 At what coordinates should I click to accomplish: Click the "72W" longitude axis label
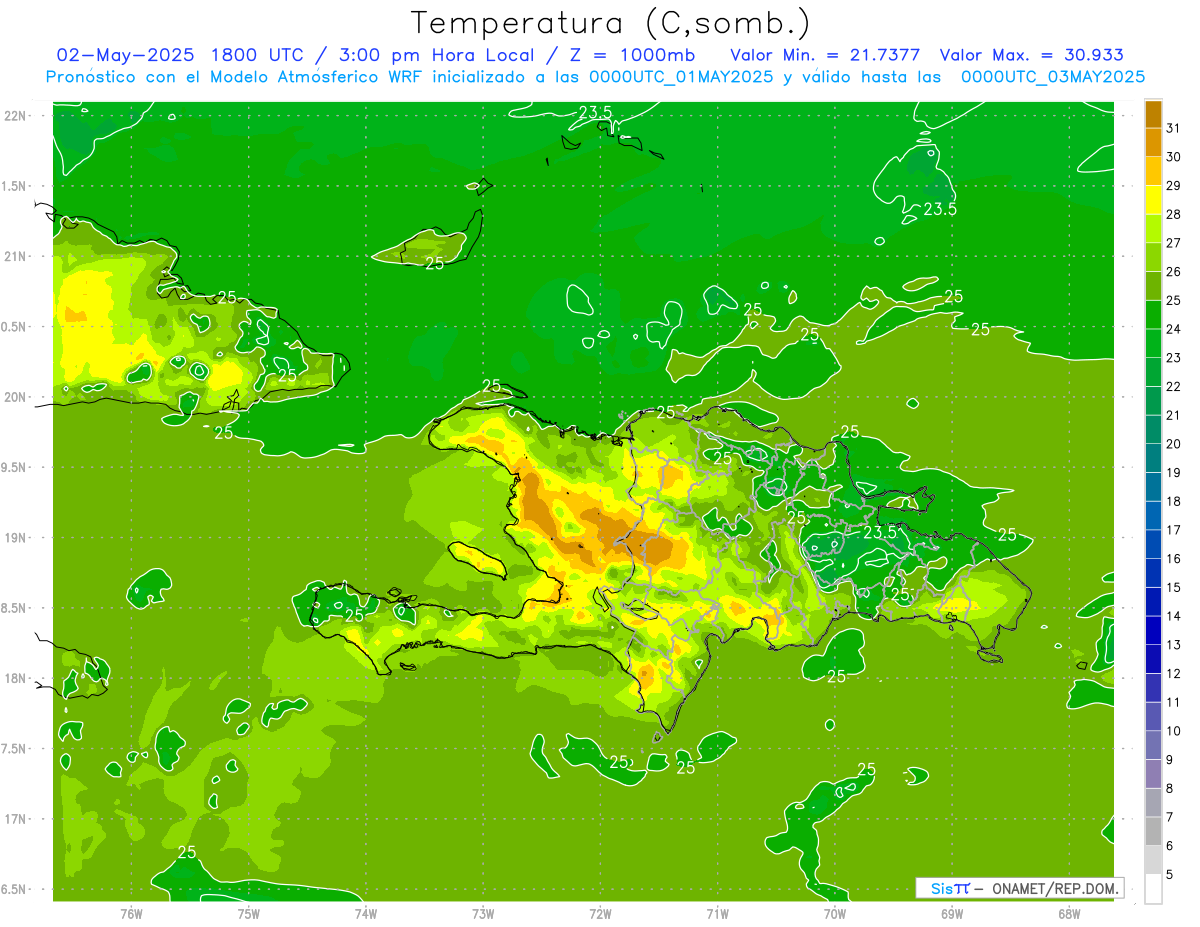point(600,913)
